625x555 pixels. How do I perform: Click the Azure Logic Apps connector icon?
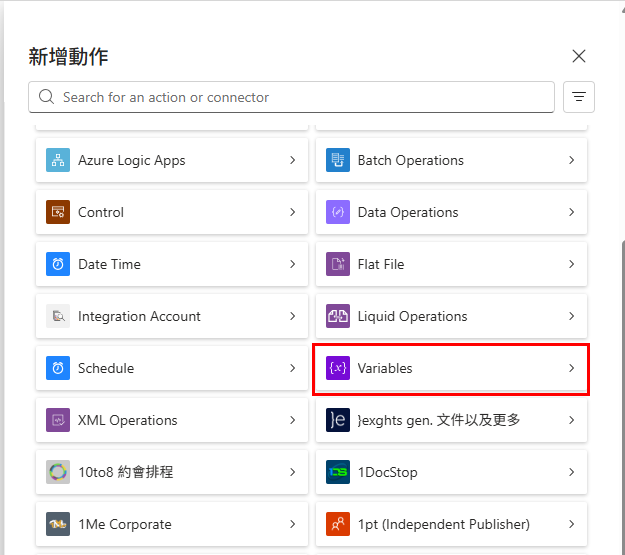pos(58,160)
